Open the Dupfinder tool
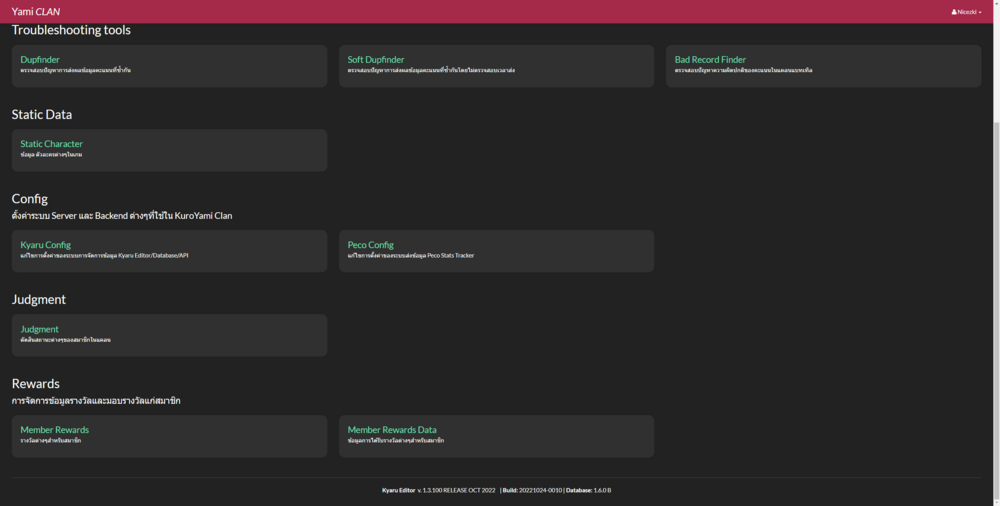This screenshot has width=1000, height=506. point(40,60)
